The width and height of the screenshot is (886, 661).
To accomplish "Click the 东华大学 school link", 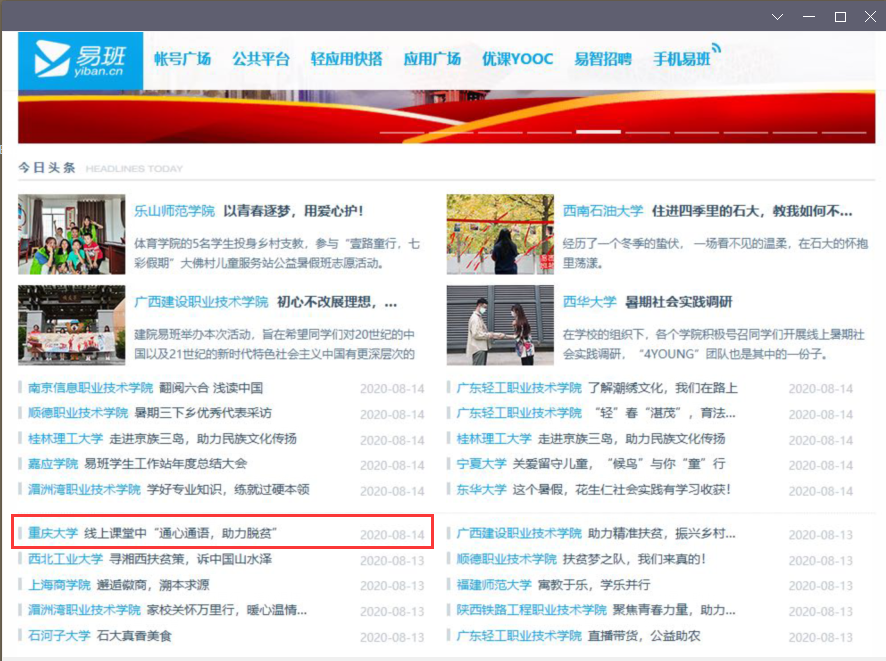I will tap(481, 489).
